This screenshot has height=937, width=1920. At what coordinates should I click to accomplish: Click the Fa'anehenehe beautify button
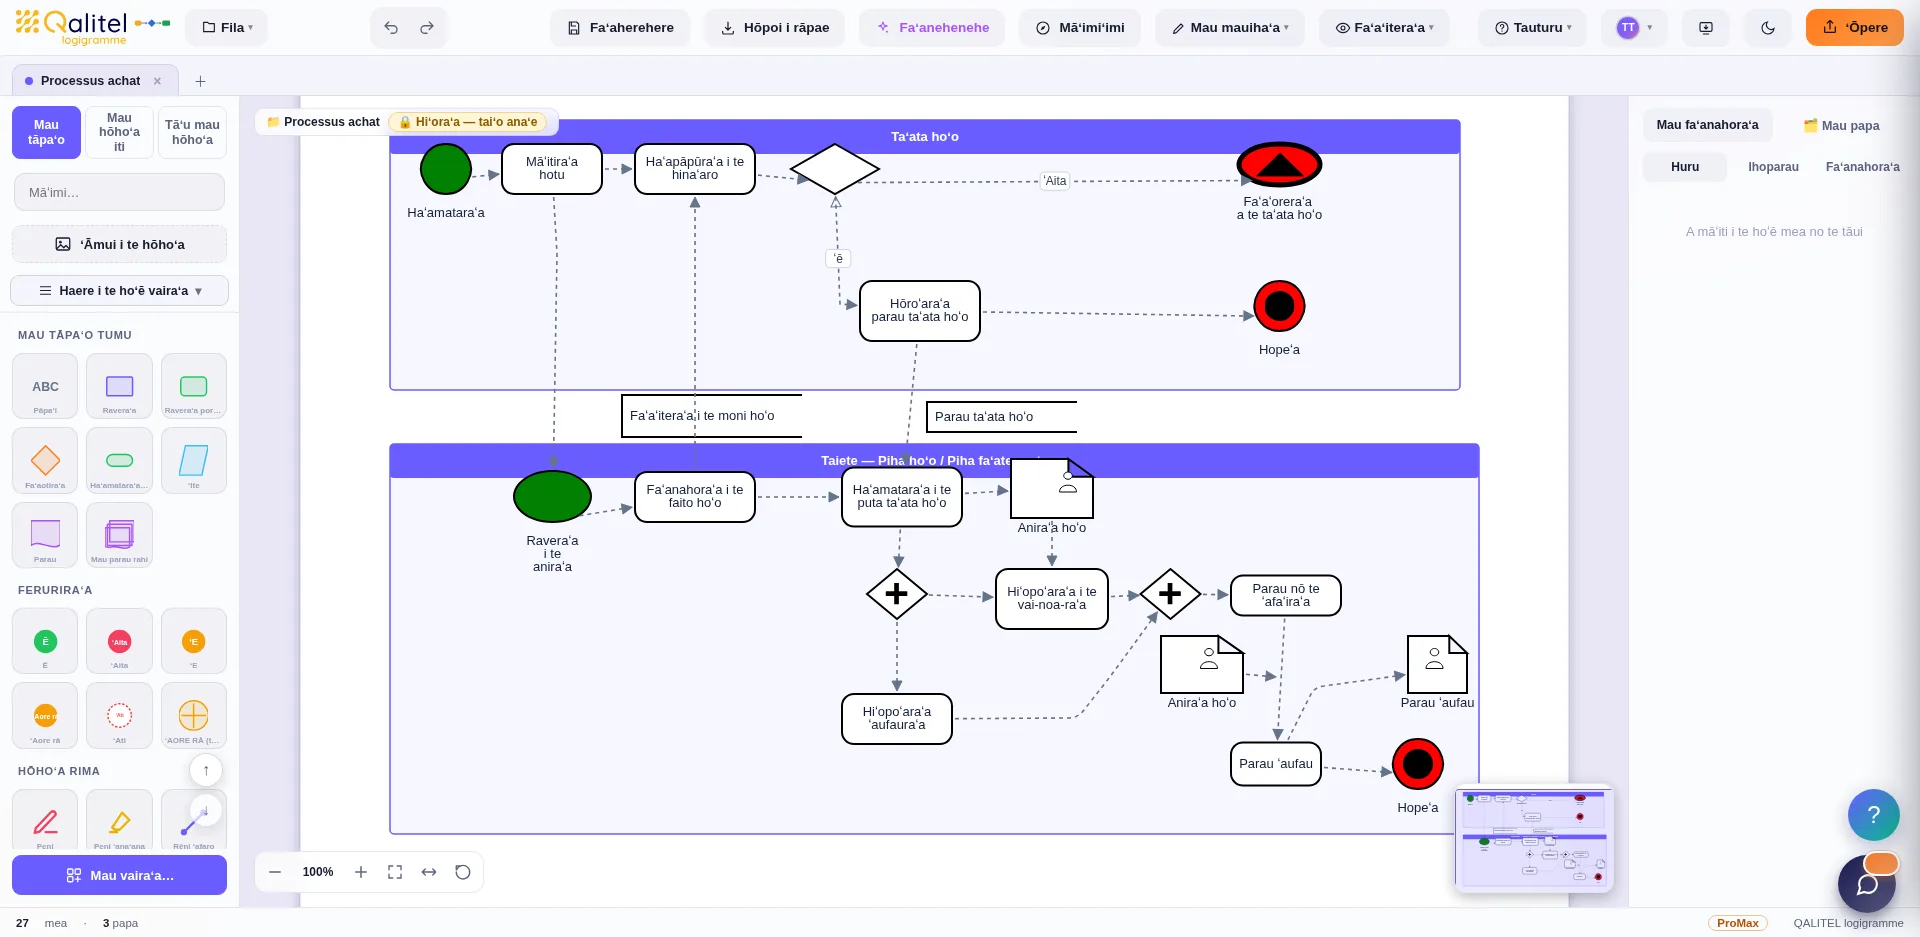click(933, 28)
